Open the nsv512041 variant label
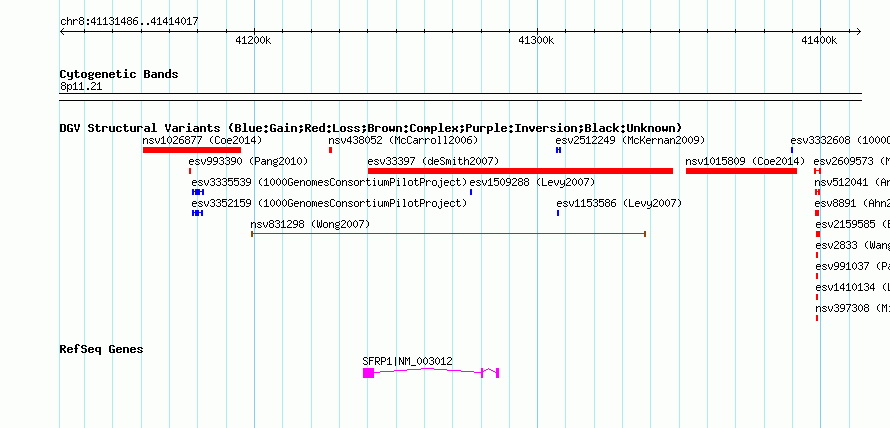 (852, 182)
